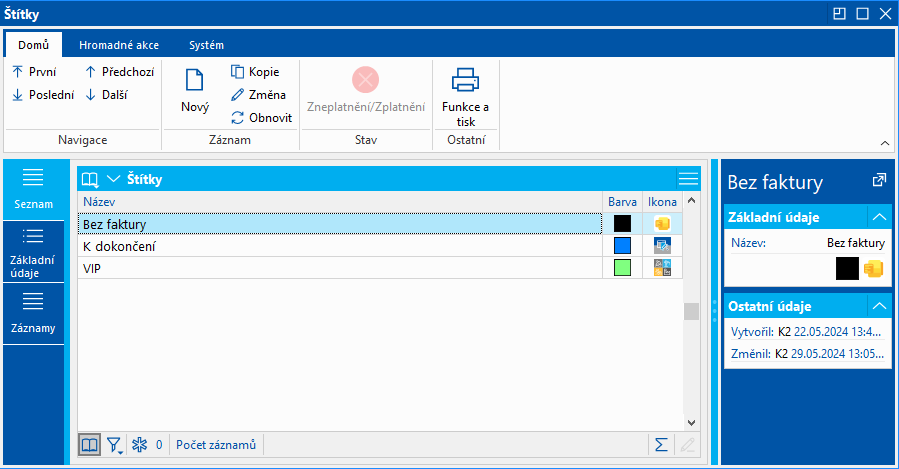Viewport: 899px width, 469px height.
Task: Collapse the ribbon with the chevron
Action: (x=885, y=143)
